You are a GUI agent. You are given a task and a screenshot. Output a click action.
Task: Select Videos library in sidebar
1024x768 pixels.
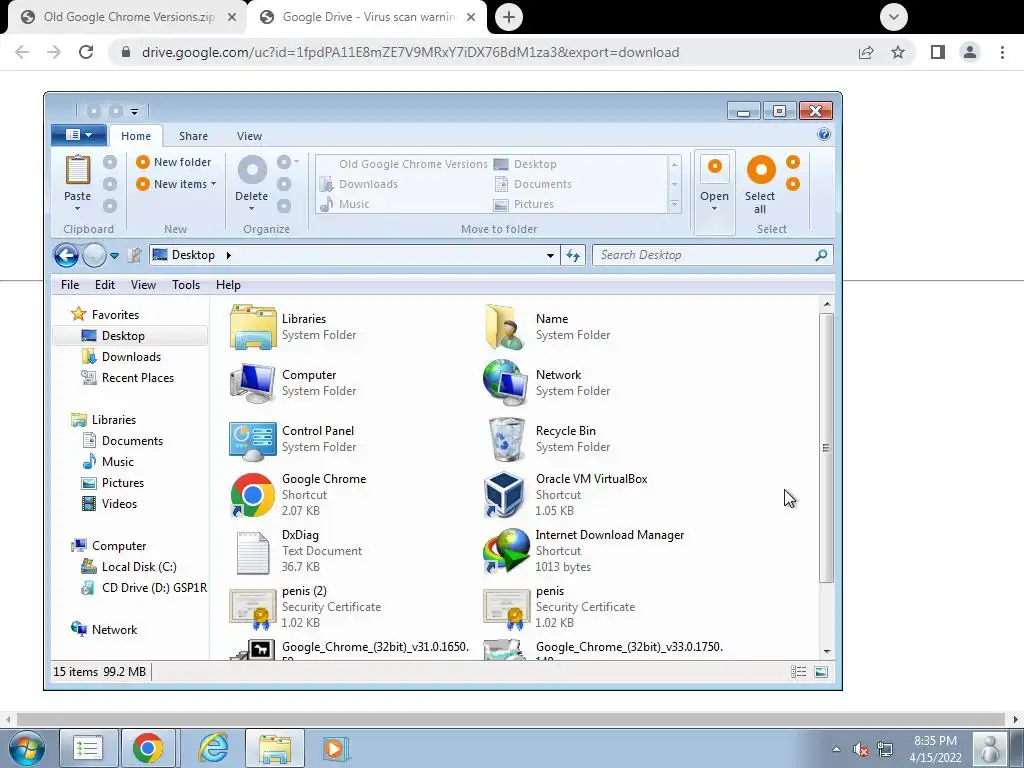(119, 504)
